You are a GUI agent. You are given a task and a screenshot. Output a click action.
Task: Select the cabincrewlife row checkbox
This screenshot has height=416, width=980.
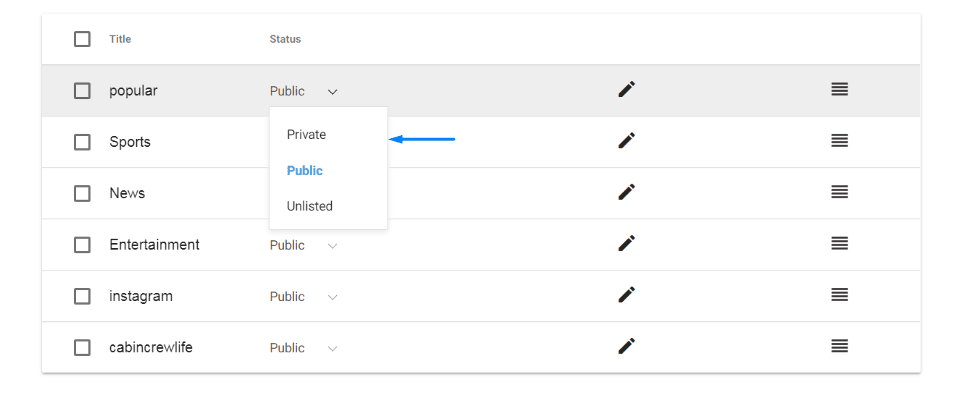pyautogui.click(x=82, y=348)
